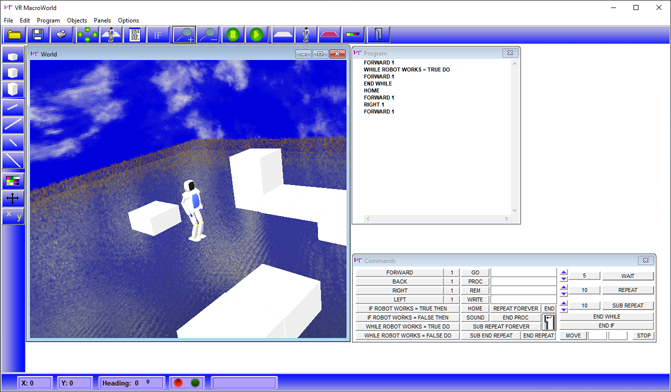Click the BACK command button

[399, 282]
